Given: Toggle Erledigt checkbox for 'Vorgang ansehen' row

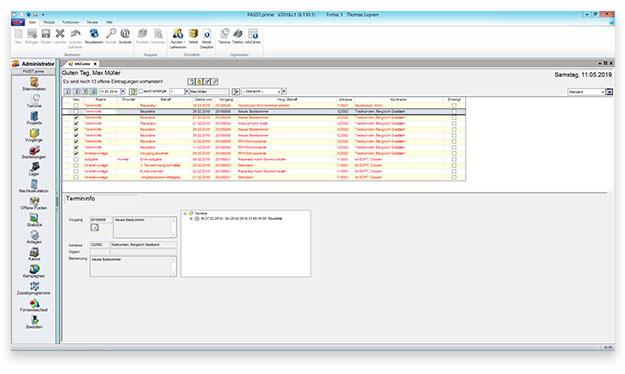Looking at the screenshot, I should click(454, 154).
